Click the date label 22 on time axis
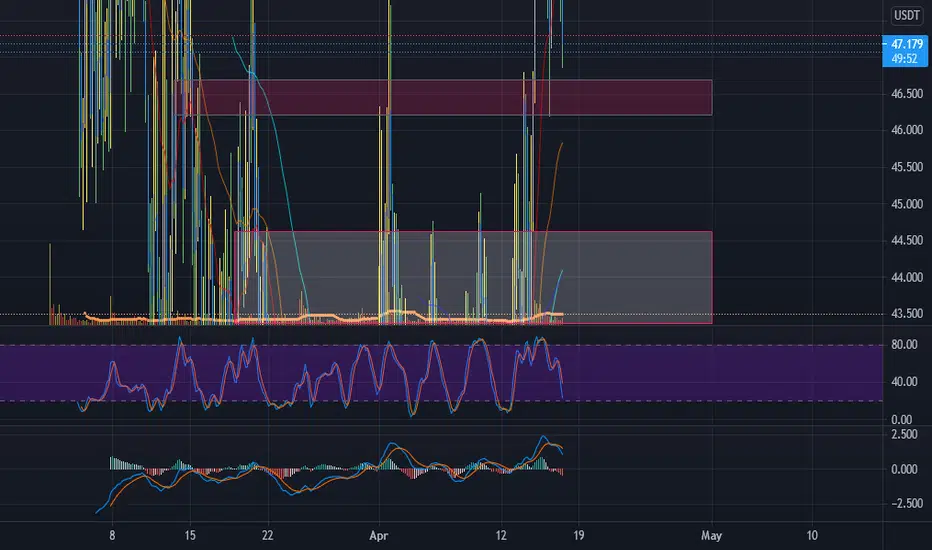This screenshot has height=550, width=932. (267, 535)
